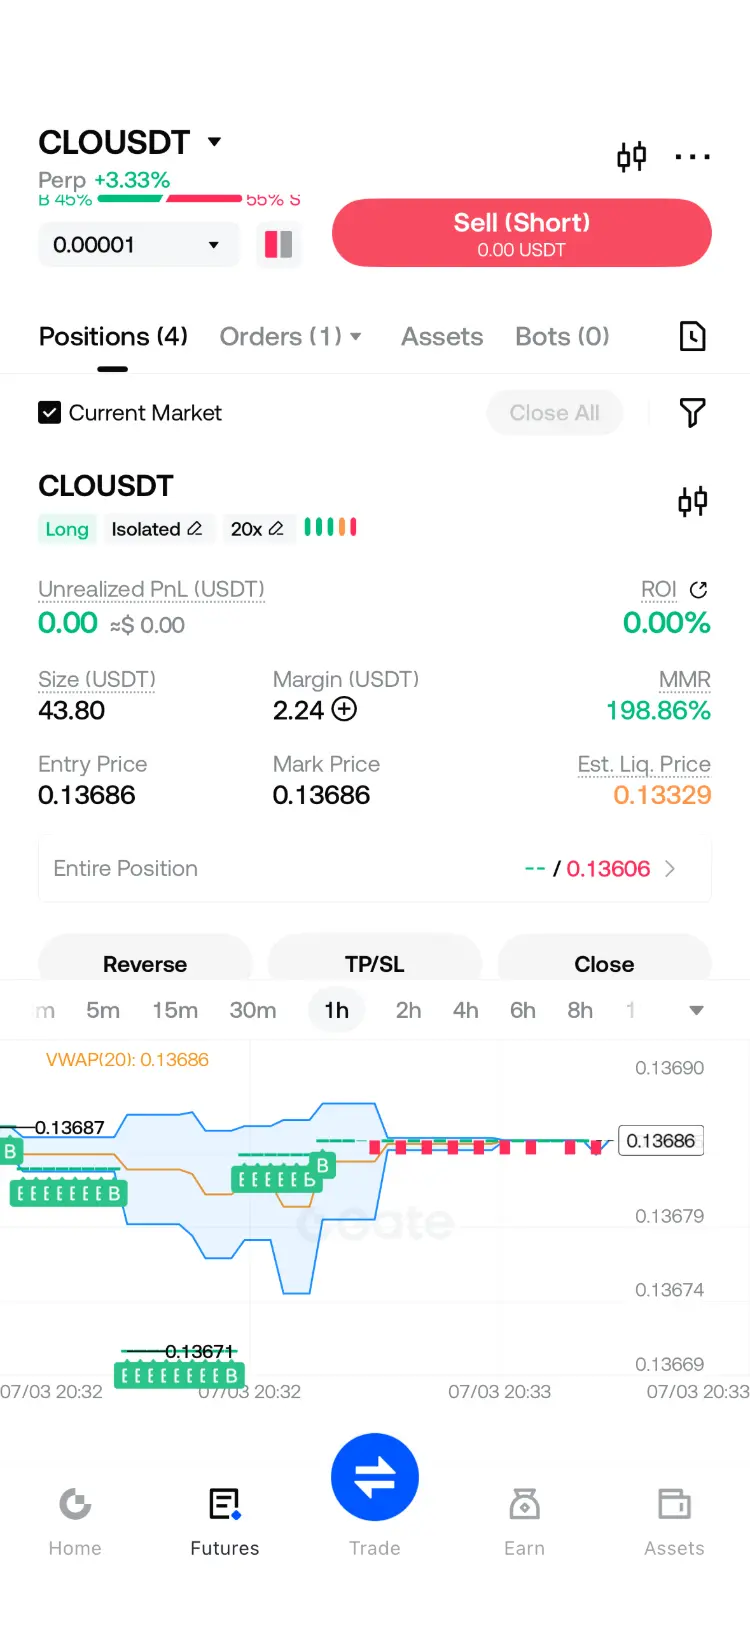750x1626 pixels.
Task: Select the 2h chart interval
Action: coord(408,1010)
